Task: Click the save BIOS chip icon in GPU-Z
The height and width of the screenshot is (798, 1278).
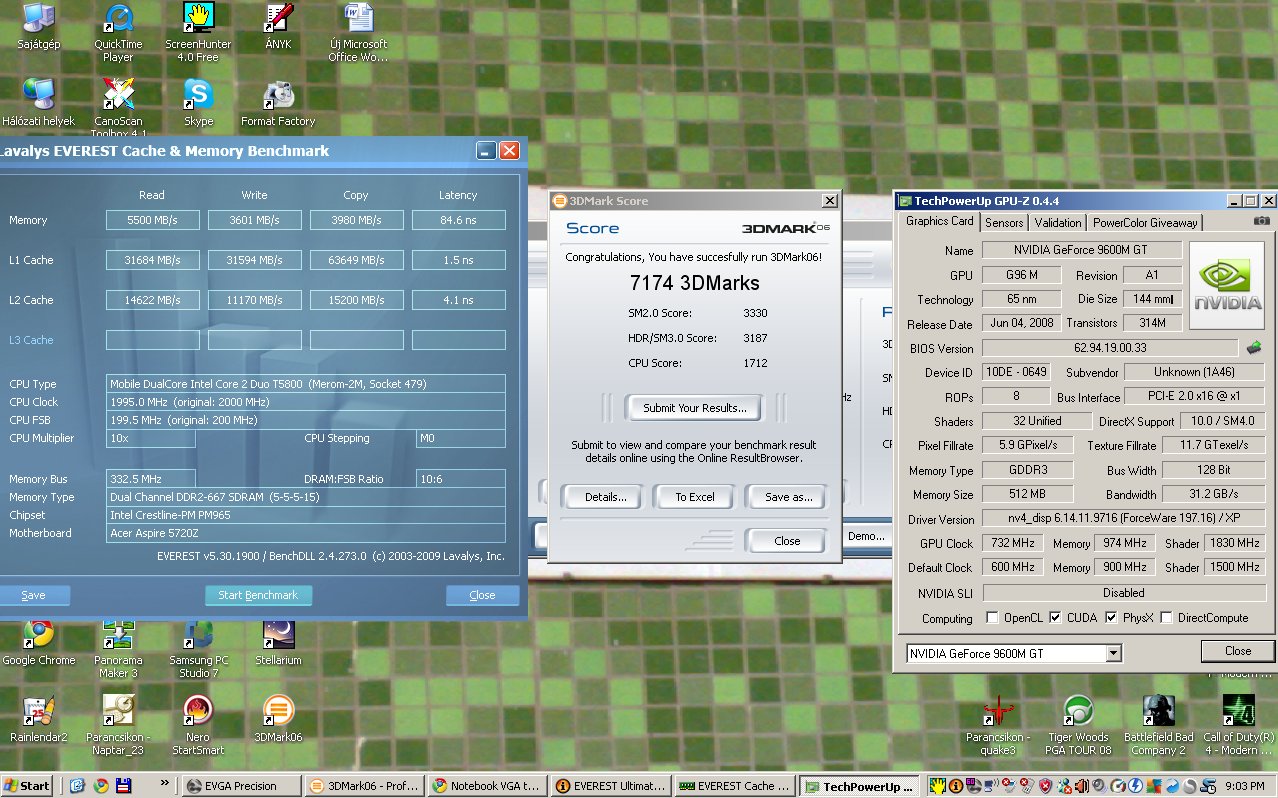Action: click(x=1253, y=348)
